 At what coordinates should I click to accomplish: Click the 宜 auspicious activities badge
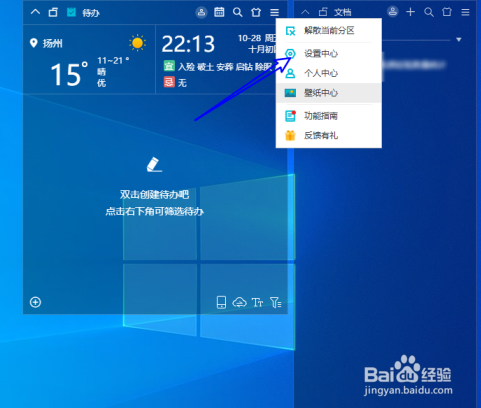[169, 66]
